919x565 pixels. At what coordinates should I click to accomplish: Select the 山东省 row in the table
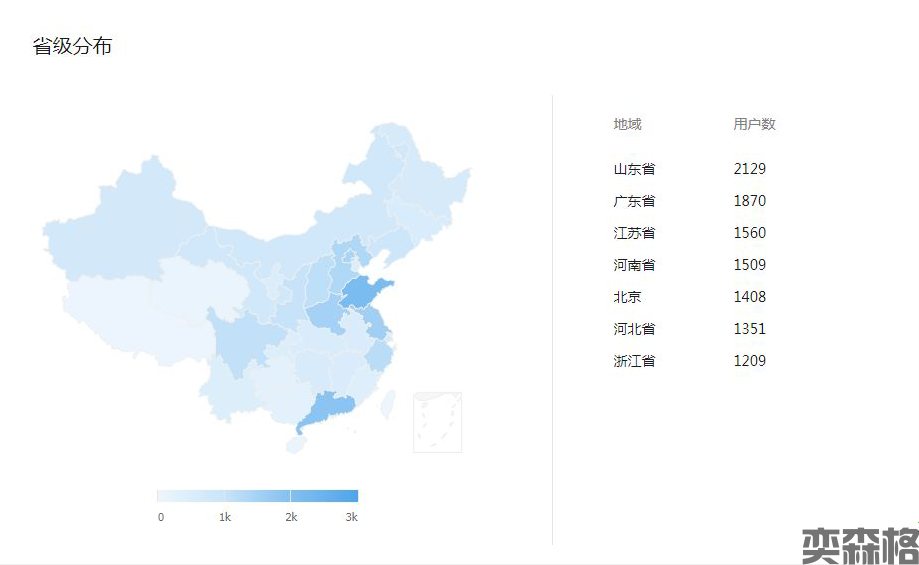(634, 169)
